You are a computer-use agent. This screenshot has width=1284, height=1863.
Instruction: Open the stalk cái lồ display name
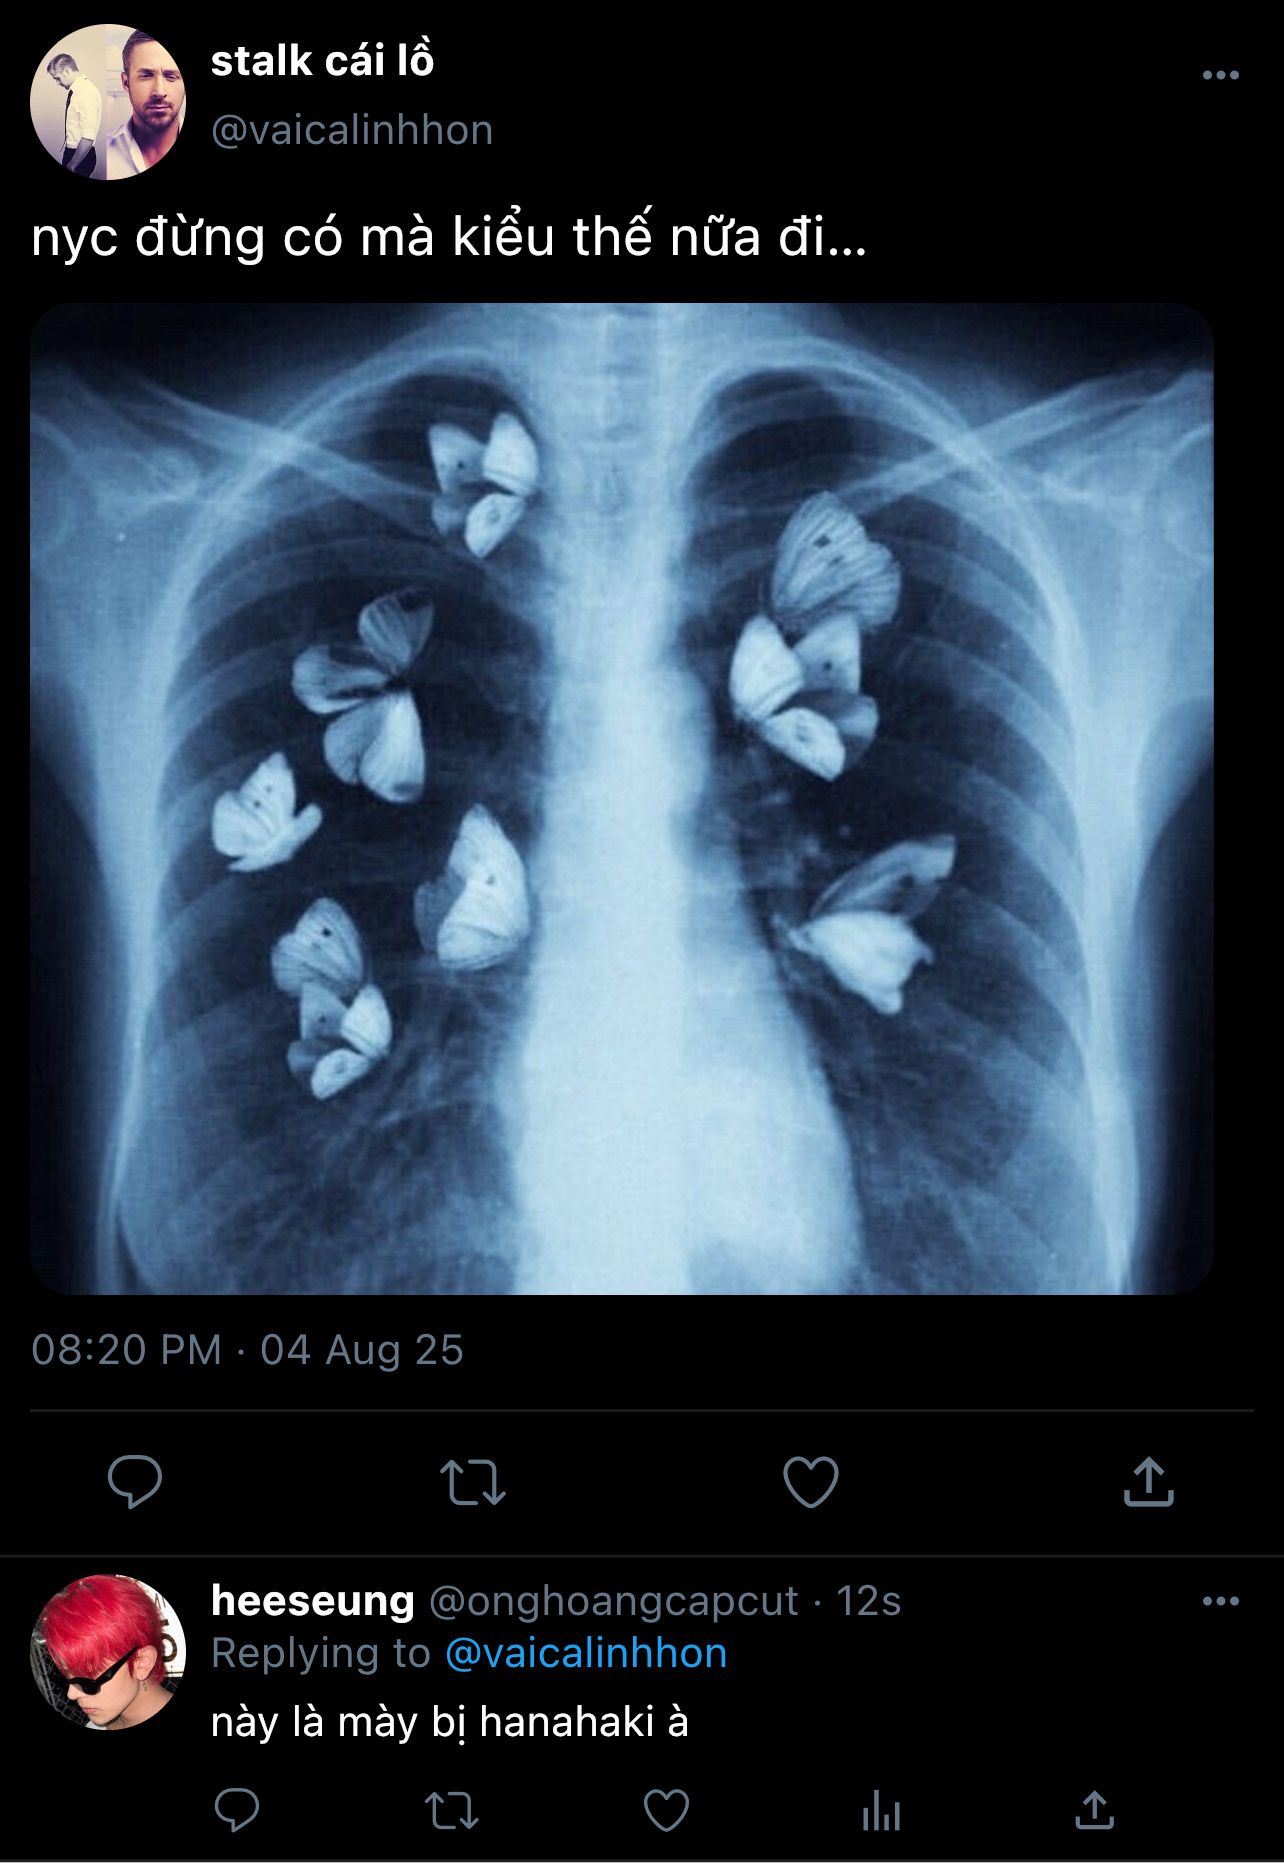click(322, 61)
